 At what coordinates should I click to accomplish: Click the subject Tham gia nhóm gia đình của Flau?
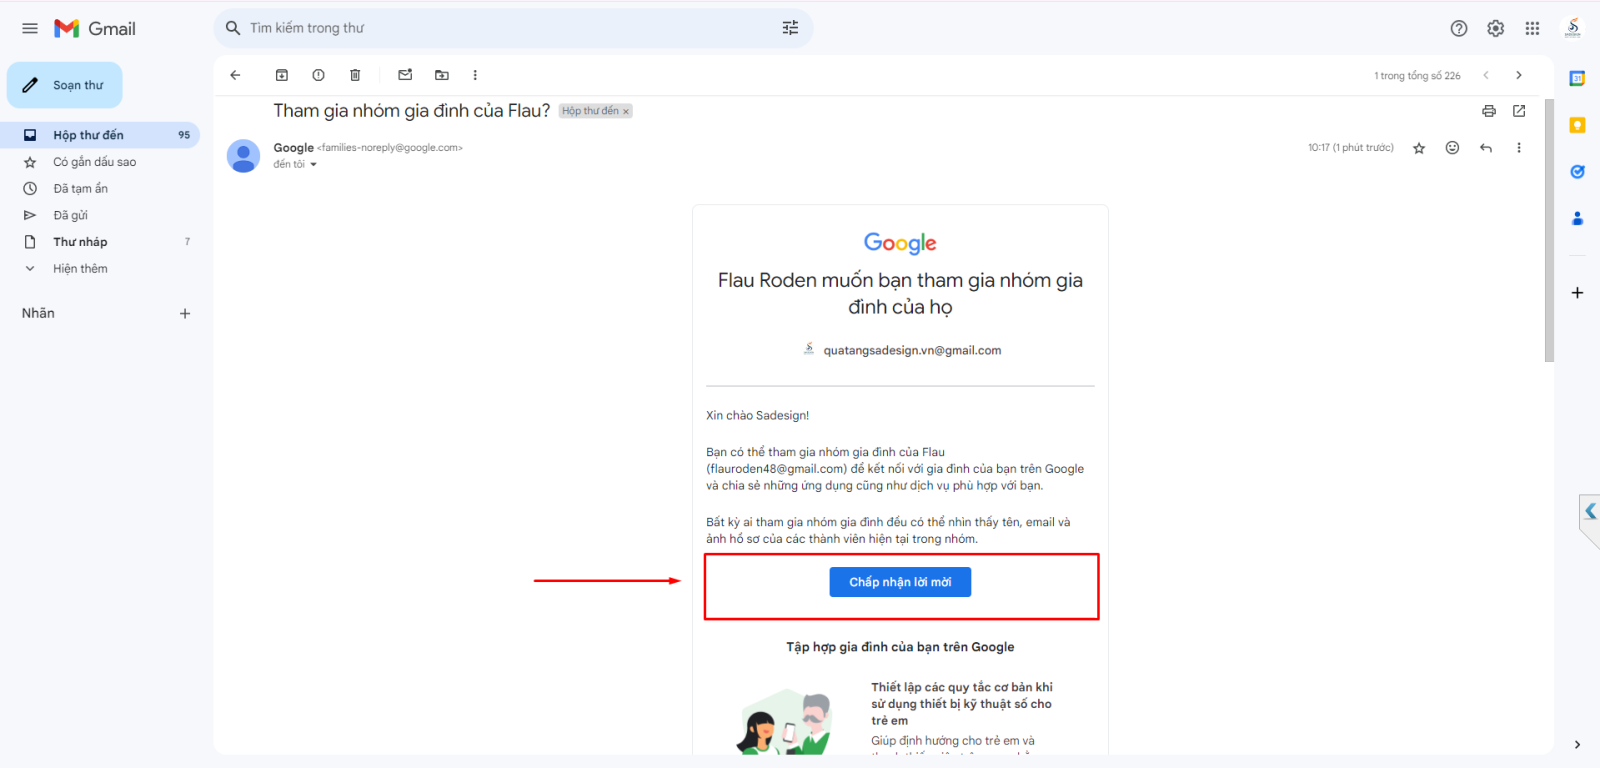pyautogui.click(x=412, y=111)
